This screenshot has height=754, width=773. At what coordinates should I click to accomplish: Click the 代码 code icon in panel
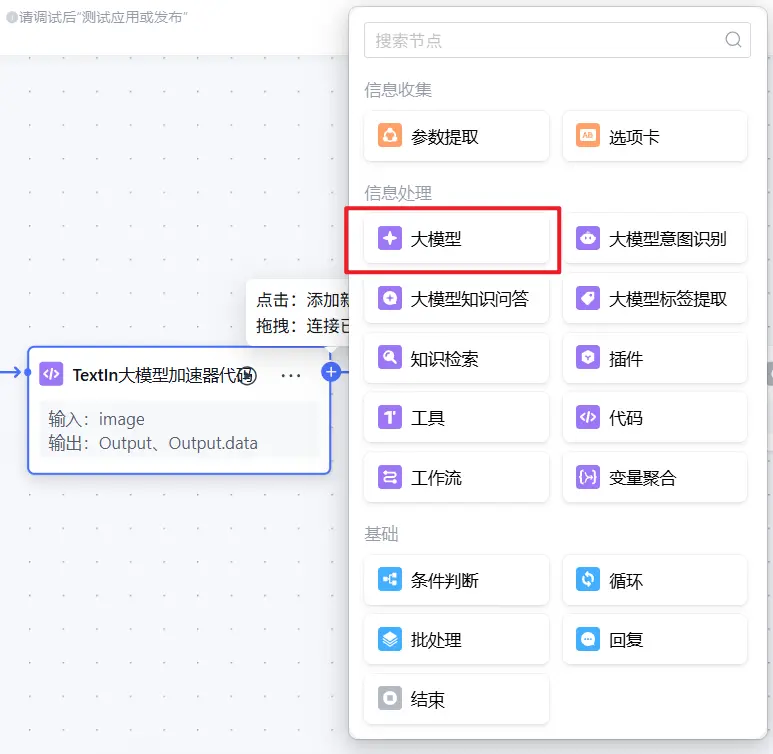point(588,417)
